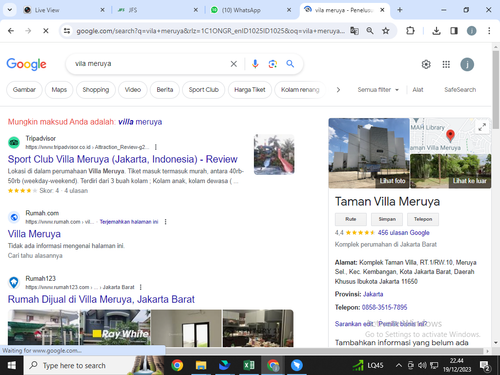Click the blue search magnifier button
The height and width of the screenshot is (375, 500).
click(x=290, y=64)
